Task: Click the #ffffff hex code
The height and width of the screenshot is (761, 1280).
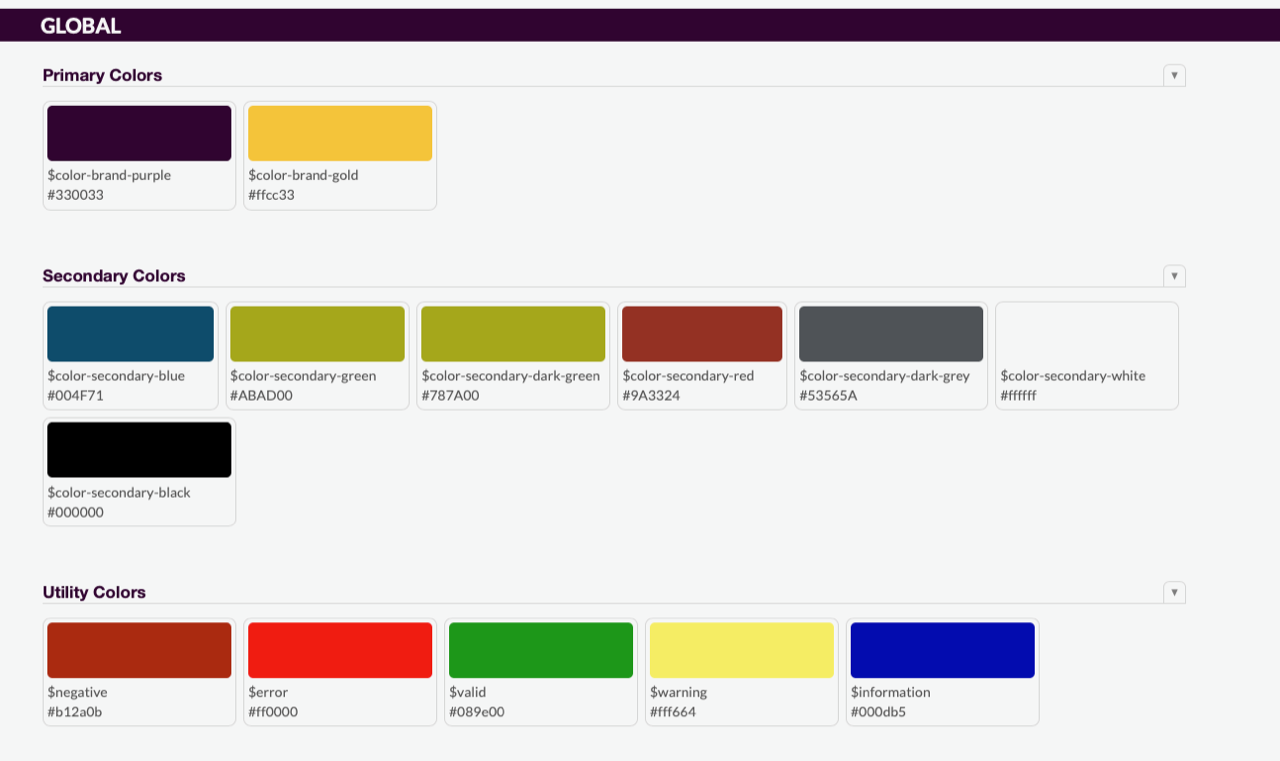Action: tap(1018, 396)
